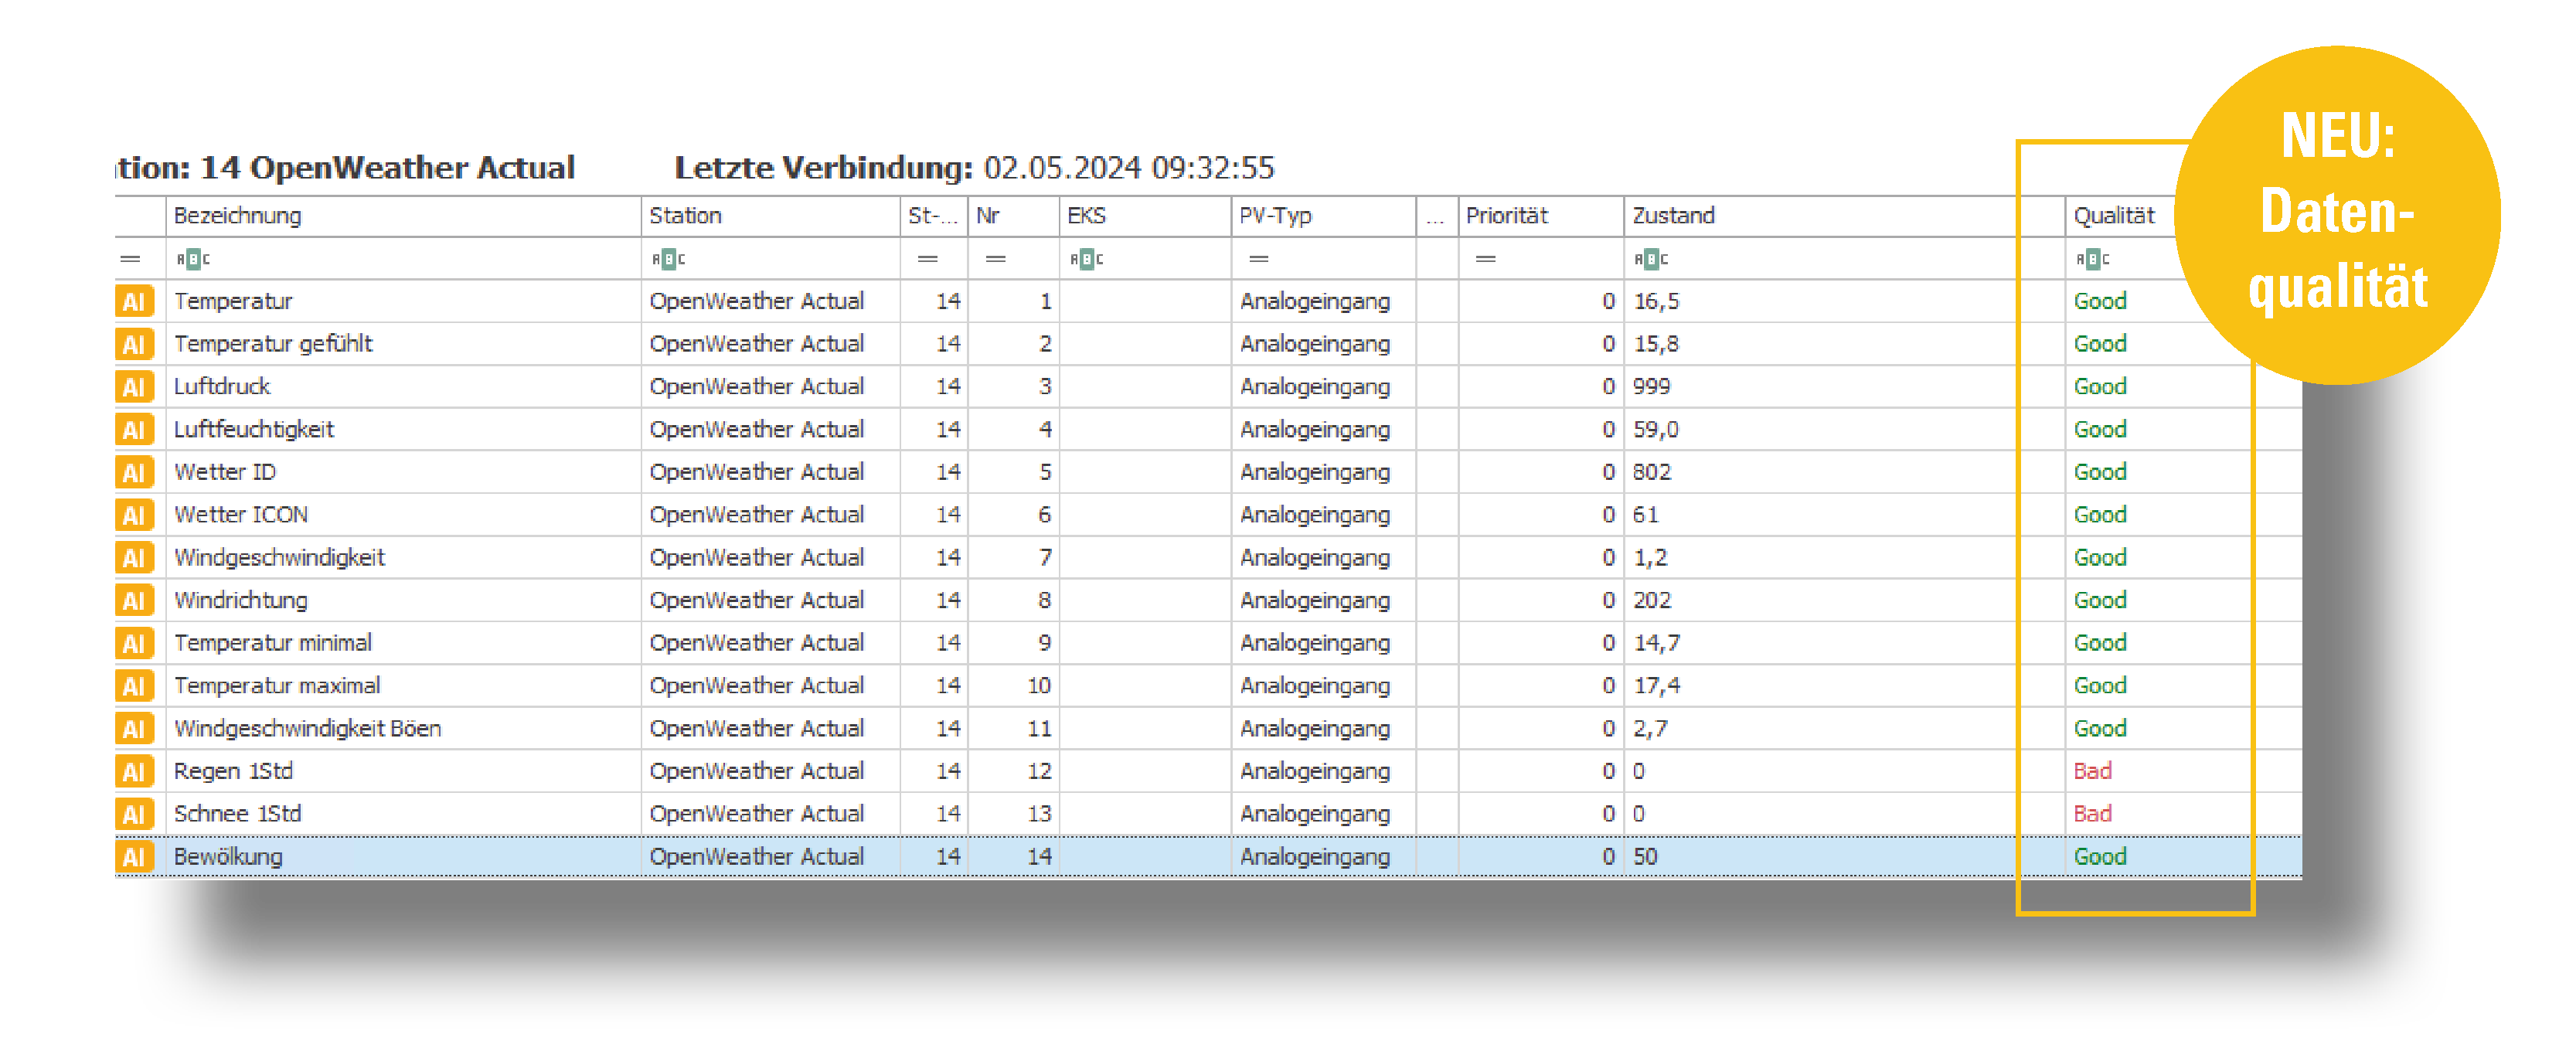Click the equals filter operator under St-... column

tap(928, 259)
